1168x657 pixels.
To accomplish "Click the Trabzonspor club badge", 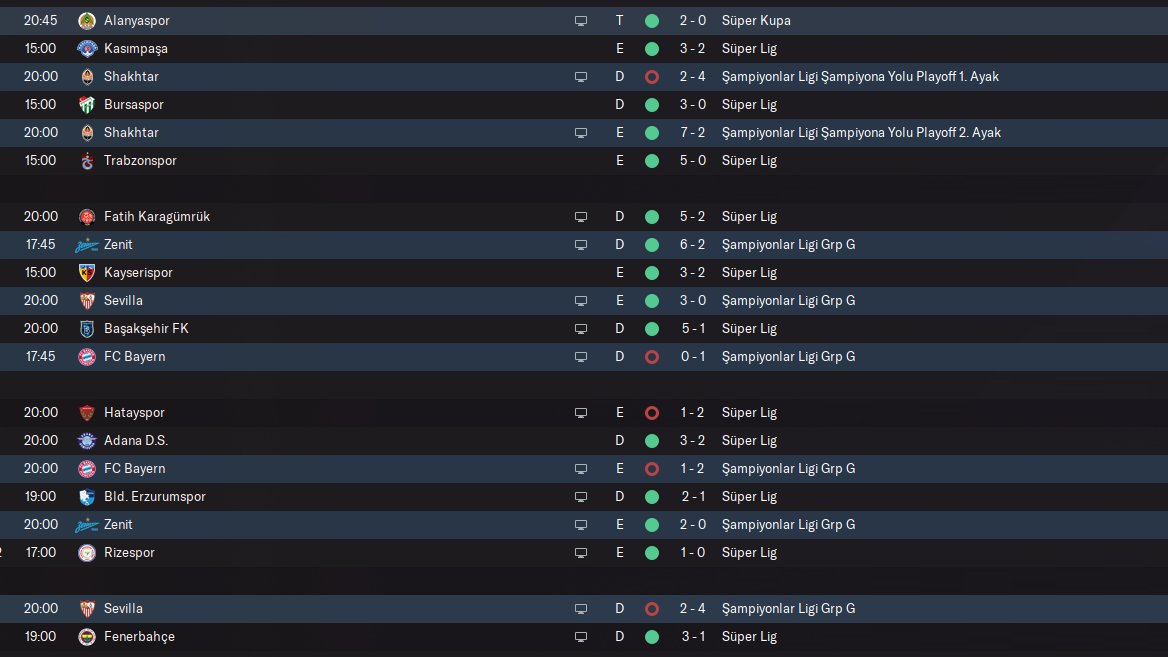I will click(x=87, y=161).
